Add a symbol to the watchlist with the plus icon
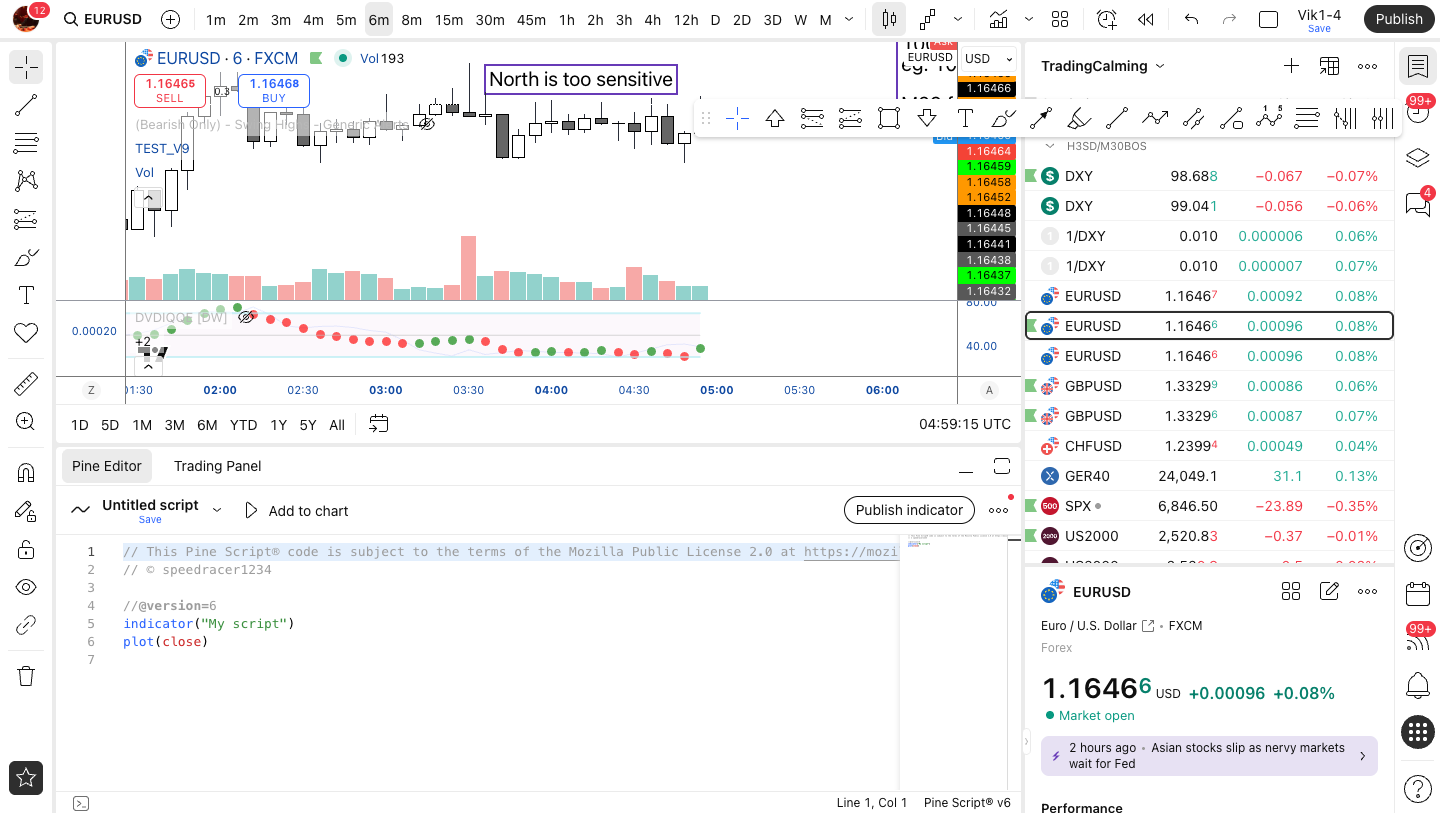 pyautogui.click(x=1291, y=66)
